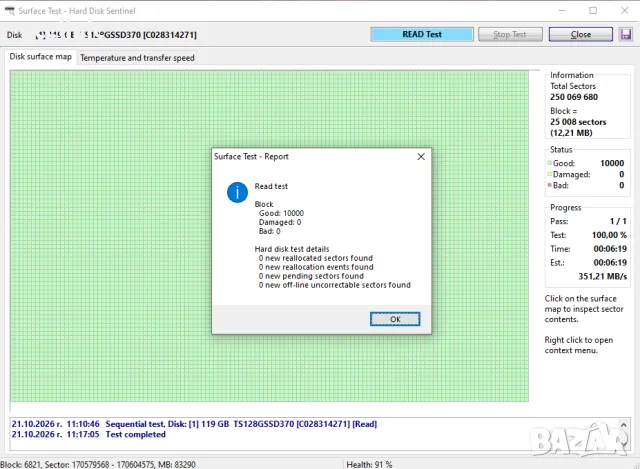Click the Total Sectors value '250 069 680'

pos(574,97)
